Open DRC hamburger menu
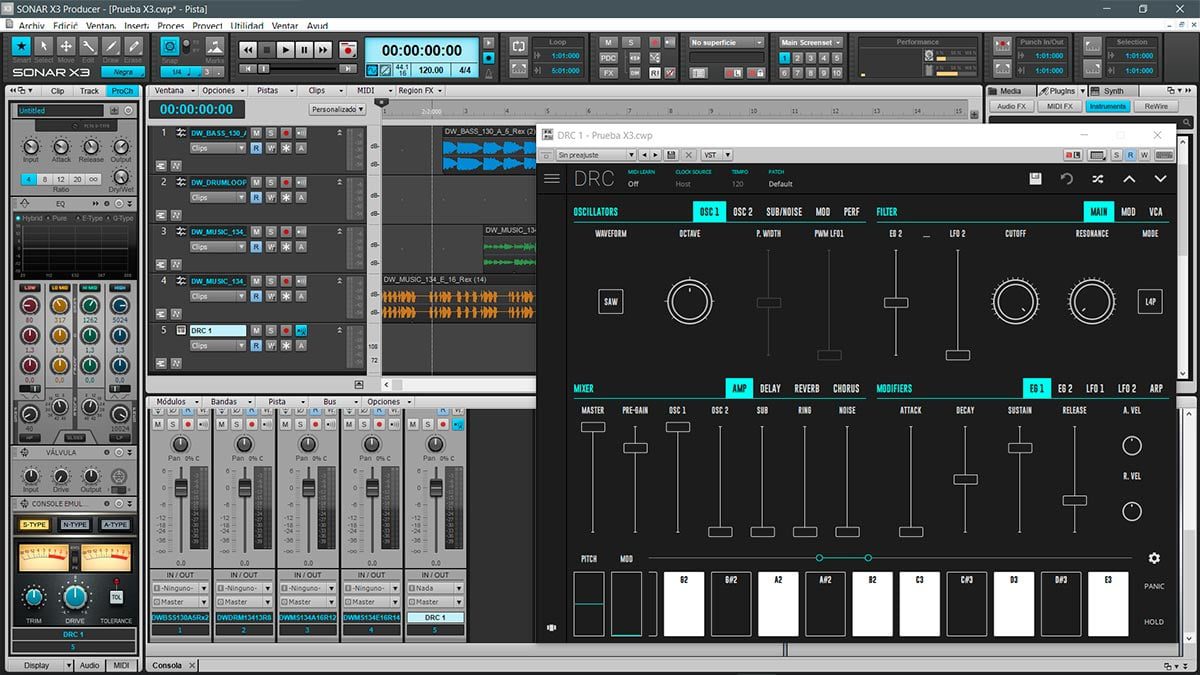This screenshot has width=1200, height=675. [552, 179]
